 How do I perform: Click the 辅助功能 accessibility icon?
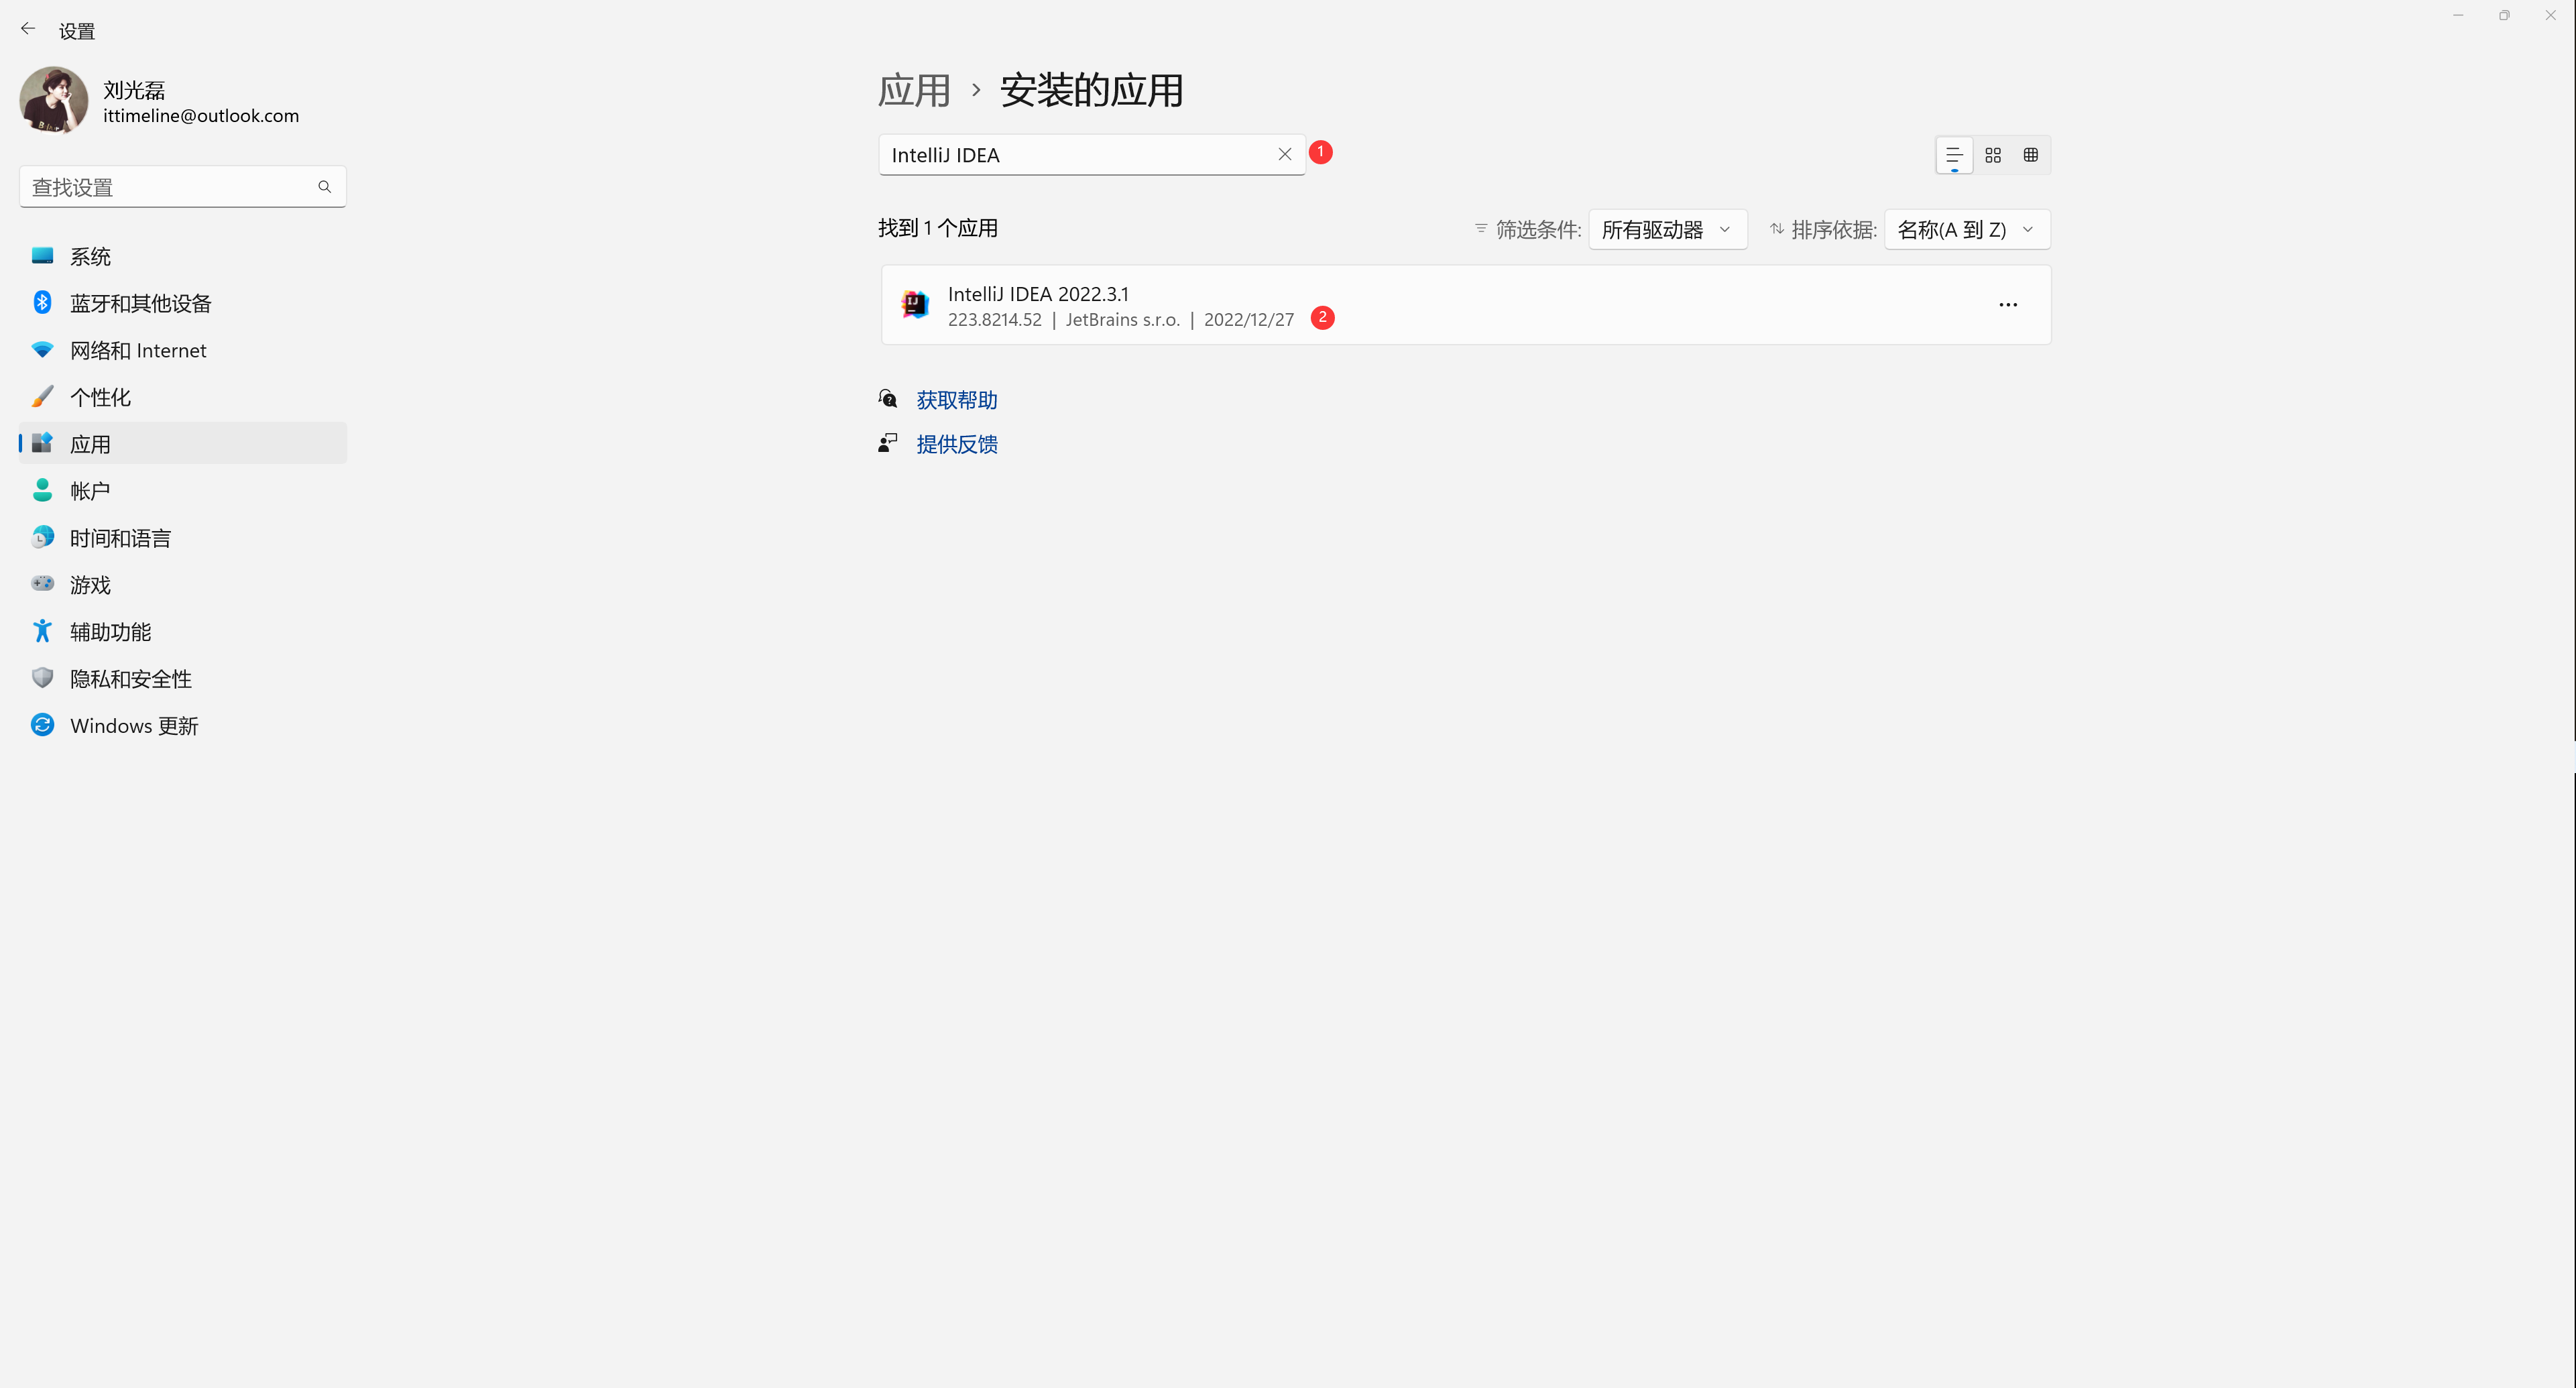click(x=42, y=631)
